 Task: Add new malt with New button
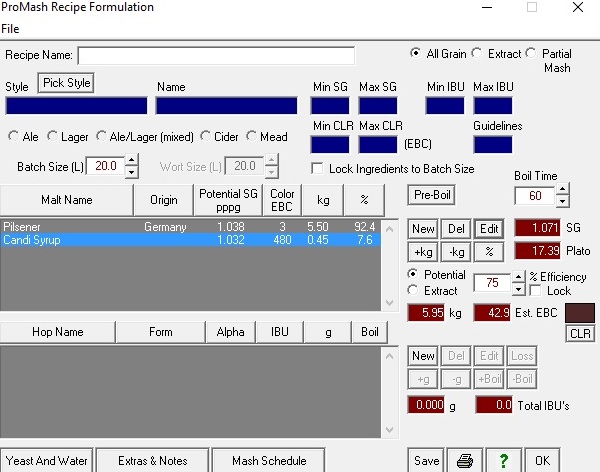point(423,229)
